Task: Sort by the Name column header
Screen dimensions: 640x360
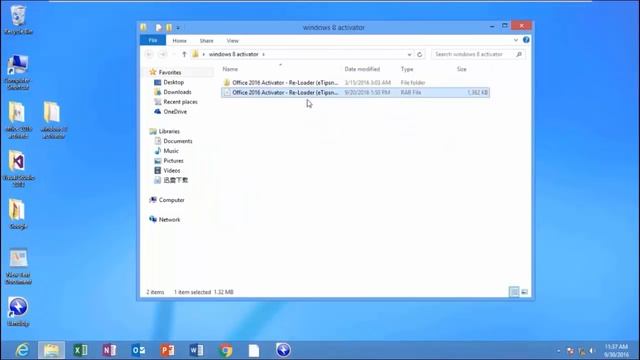Action: [x=230, y=69]
